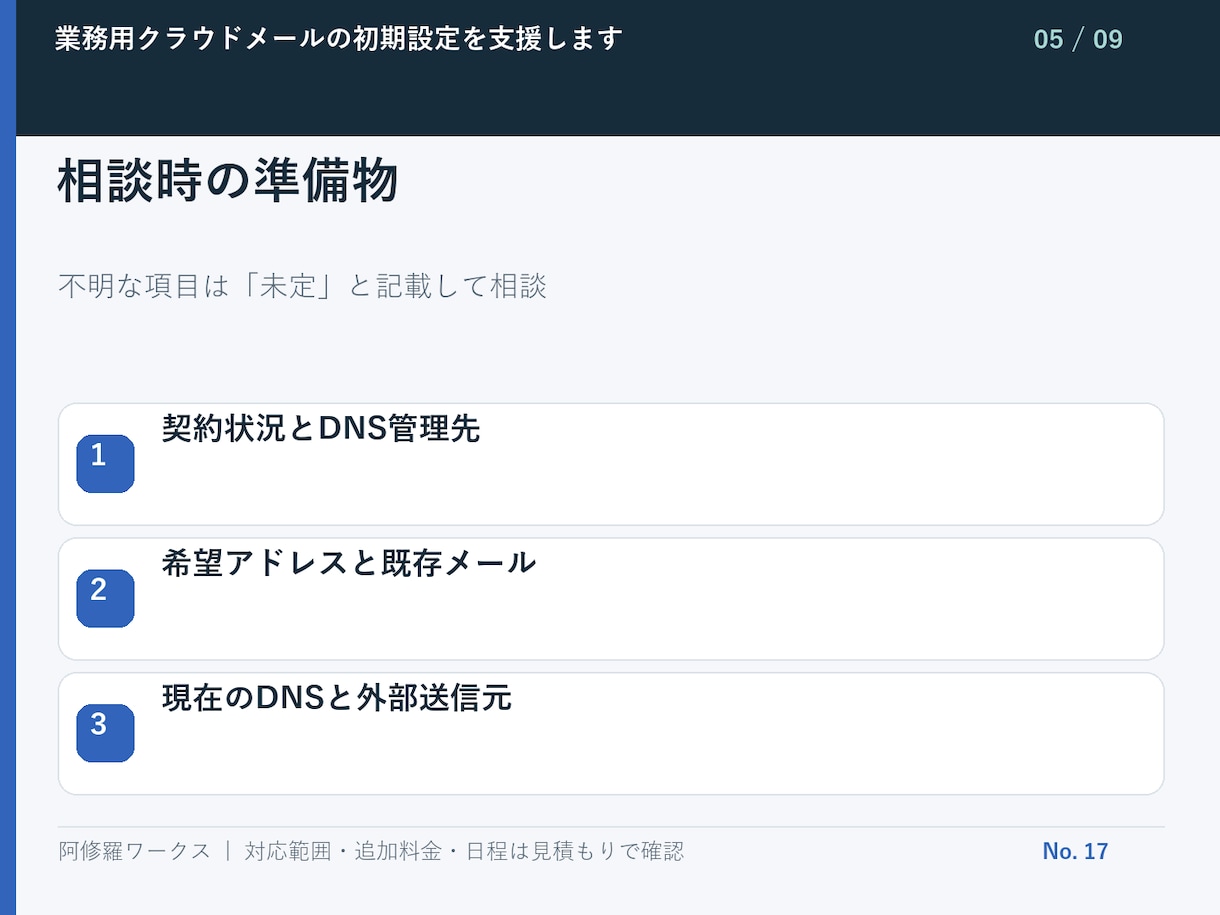Click footer note 対応範囲・追加料金・日程は見積もりで確認
The height and width of the screenshot is (915, 1220).
[464, 851]
